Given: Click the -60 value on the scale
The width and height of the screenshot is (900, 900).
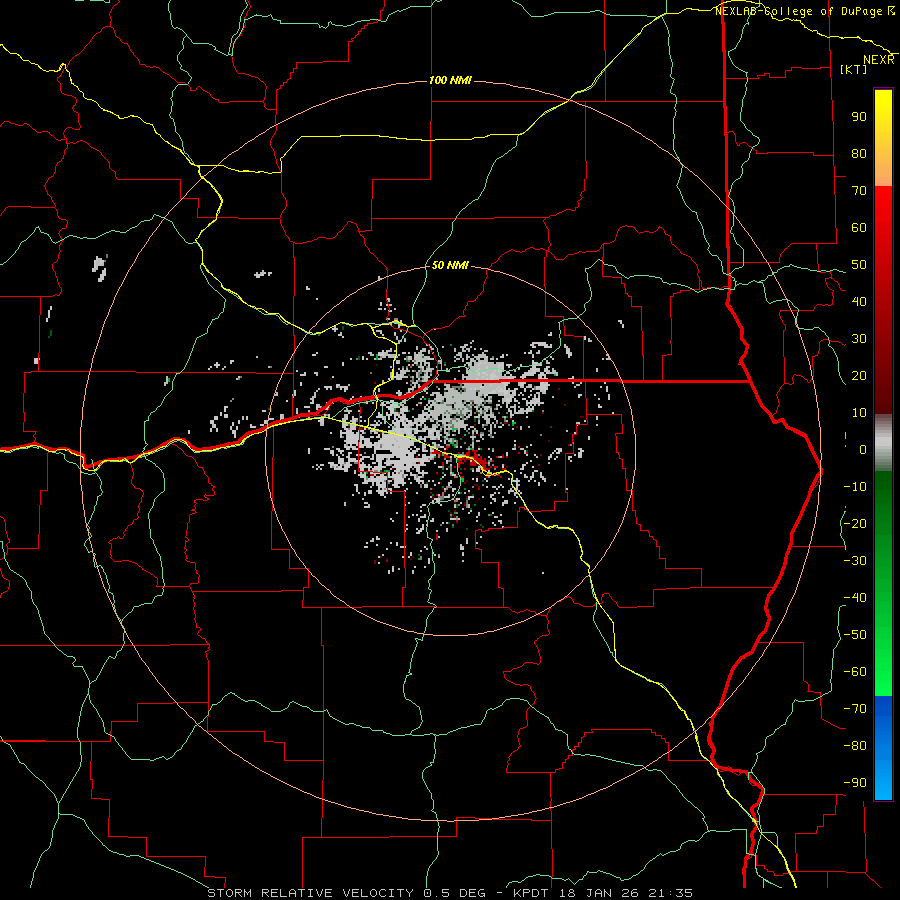Looking at the screenshot, I should tap(855, 672).
